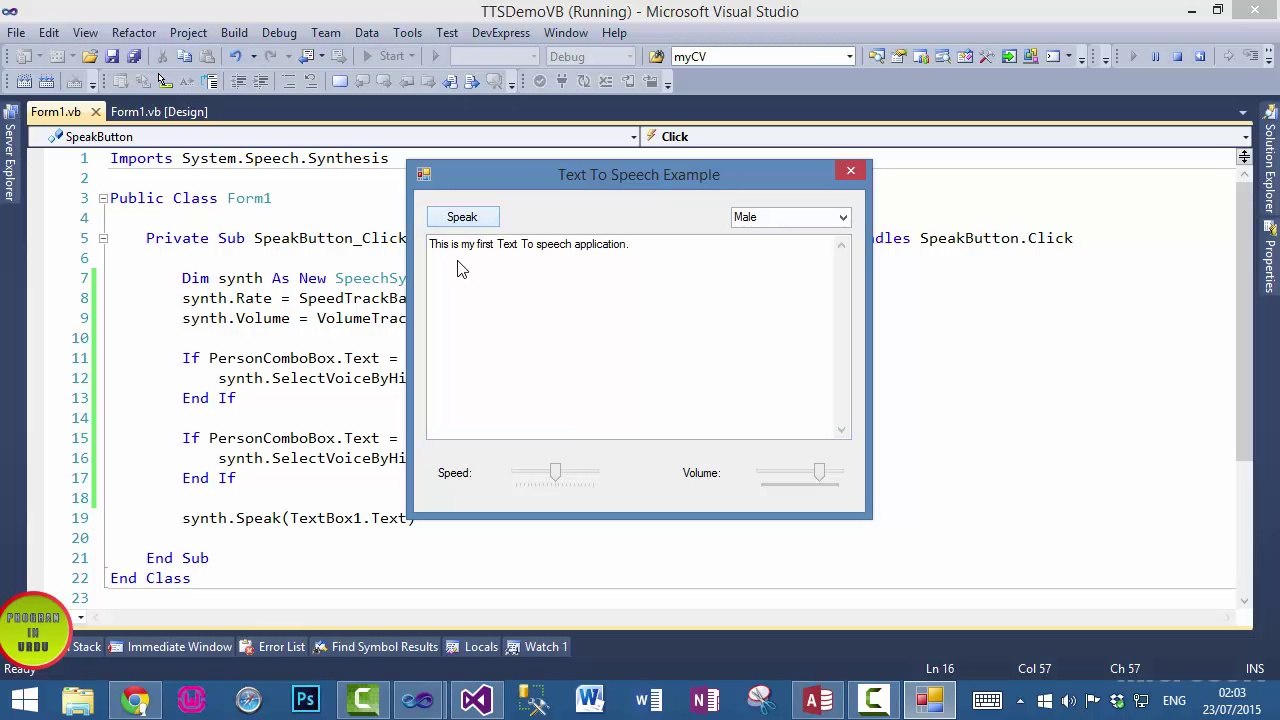Click the Open File folder icon
The image size is (1280, 720).
click(89, 56)
